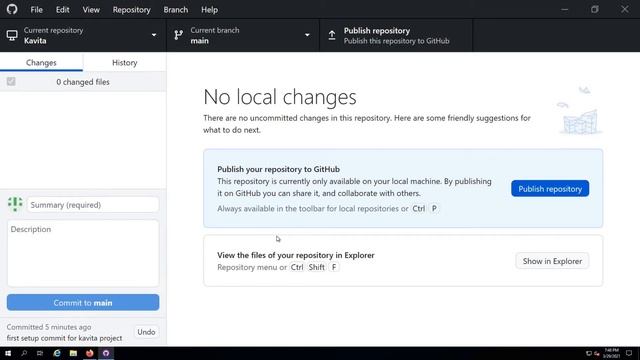Open Task View from the taskbar
This screenshot has height=360, width=640.
pos(40,353)
